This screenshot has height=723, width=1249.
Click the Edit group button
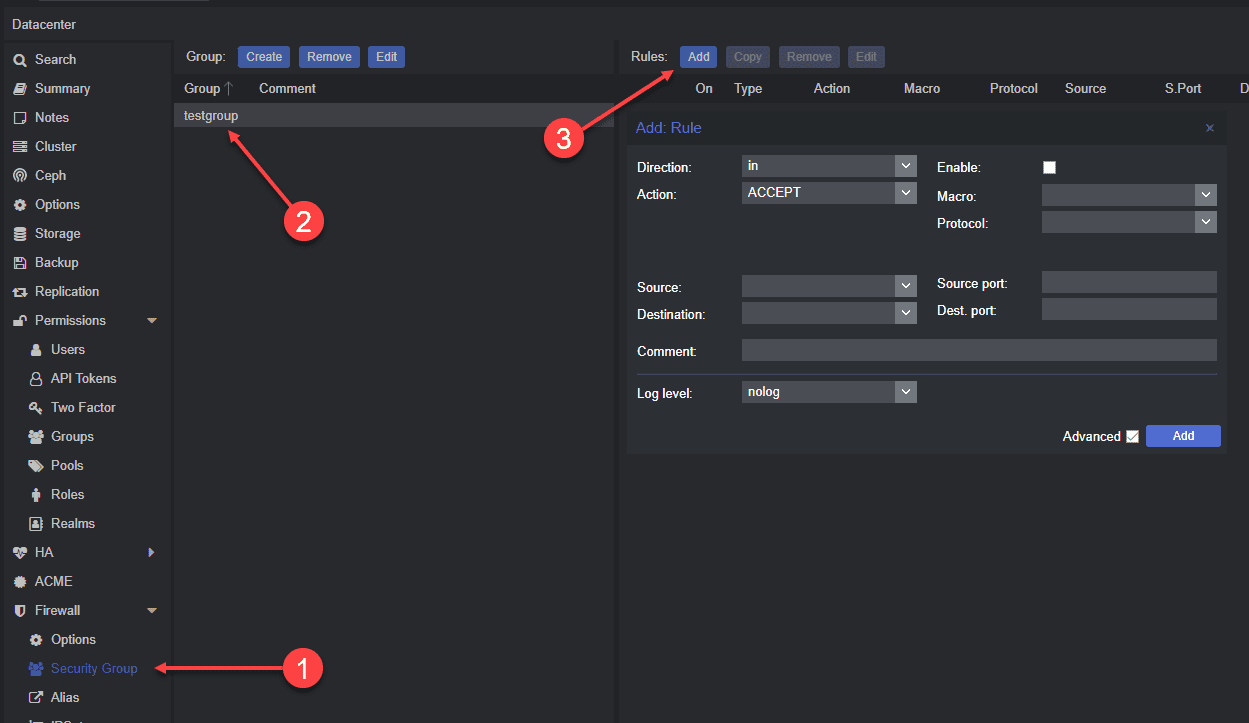(x=386, y=57)
